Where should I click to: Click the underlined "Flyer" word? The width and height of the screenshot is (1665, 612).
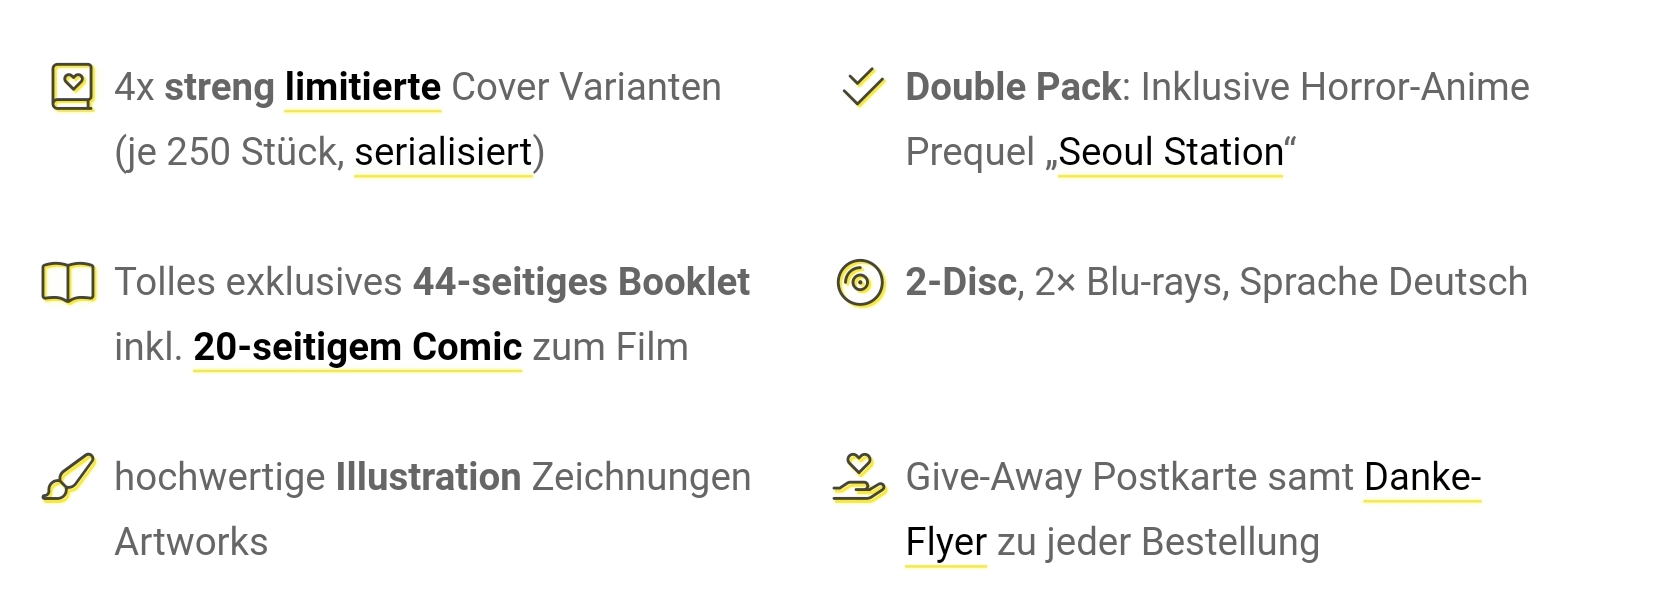[946, 543]
